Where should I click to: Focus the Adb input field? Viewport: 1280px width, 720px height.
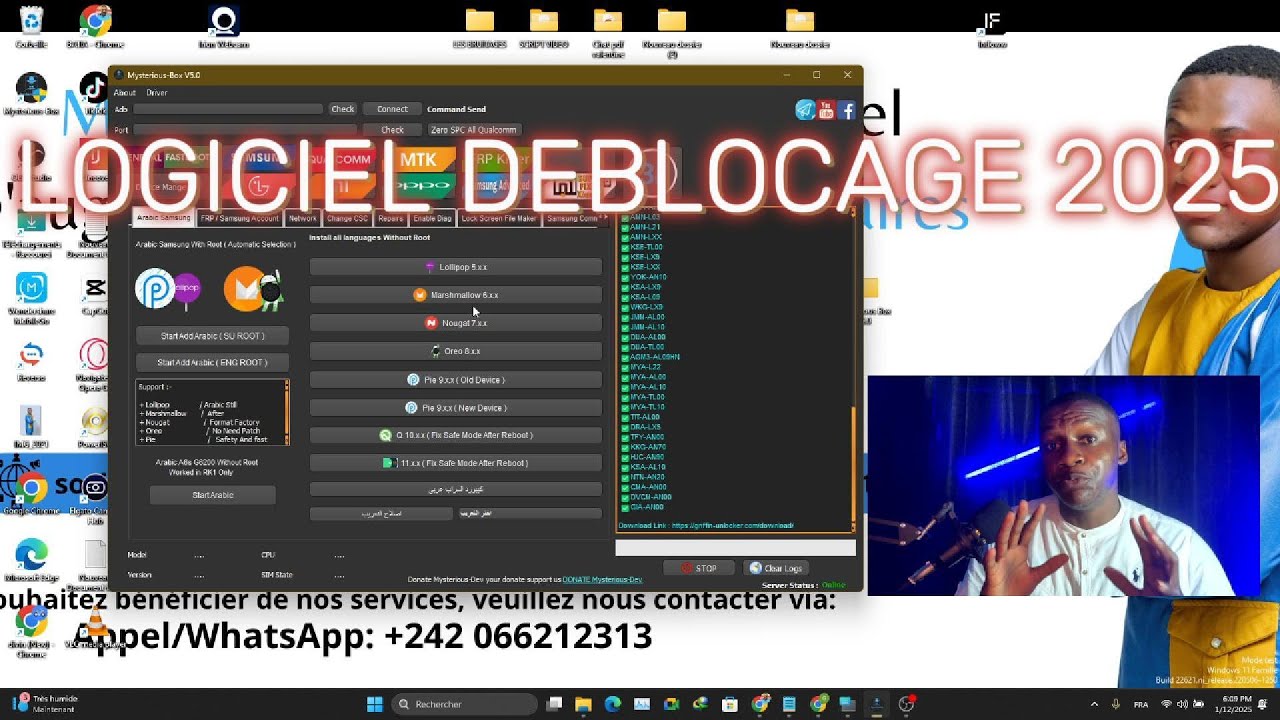pyautogui.click(x=228, y=109)
